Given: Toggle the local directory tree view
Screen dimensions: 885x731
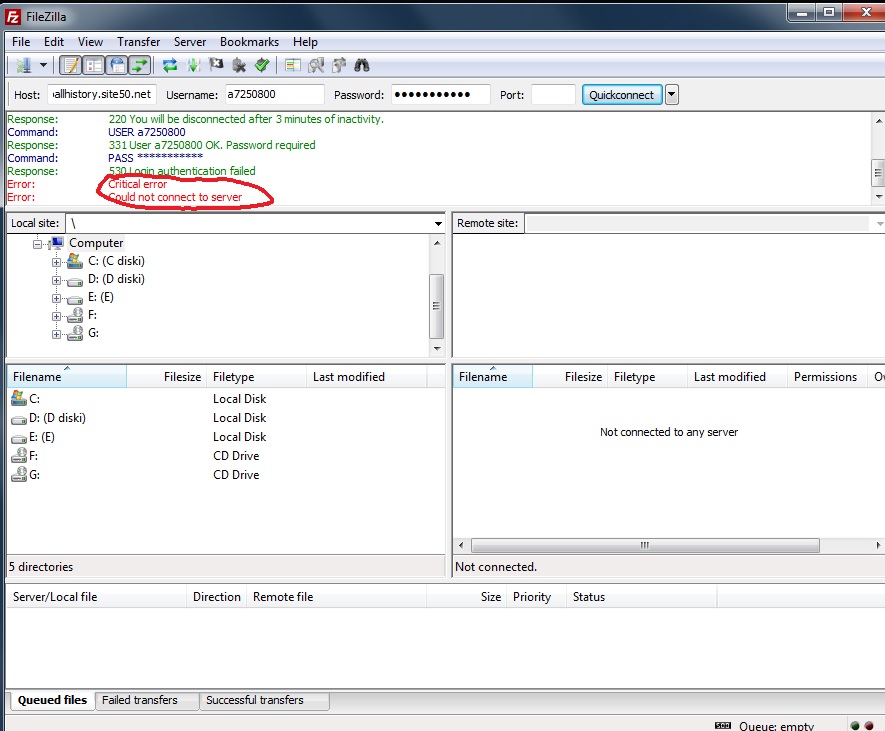Looking at the screenshot, I should [94, 66].
